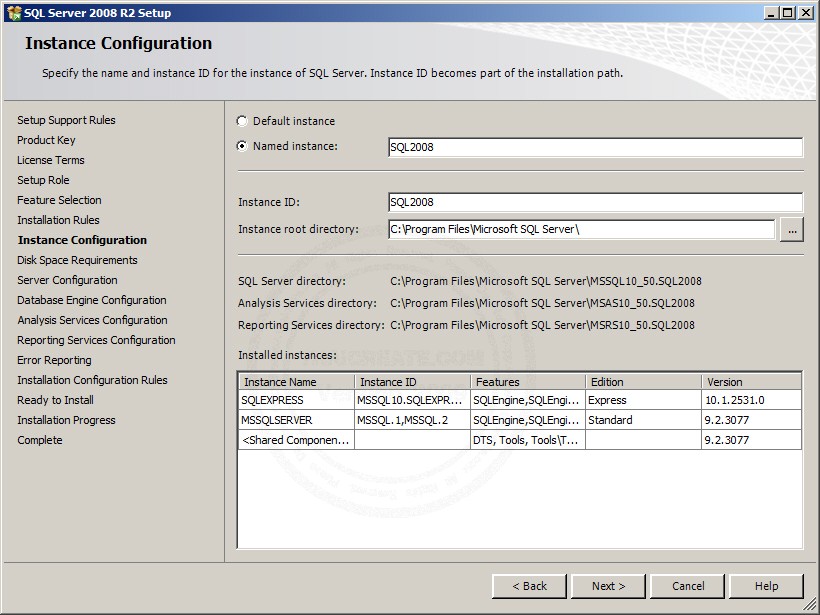The height and width of the screenshot is (615, 820).
Task: Click the DTS, Tools features cell
Action: click(x=528, y=440)
